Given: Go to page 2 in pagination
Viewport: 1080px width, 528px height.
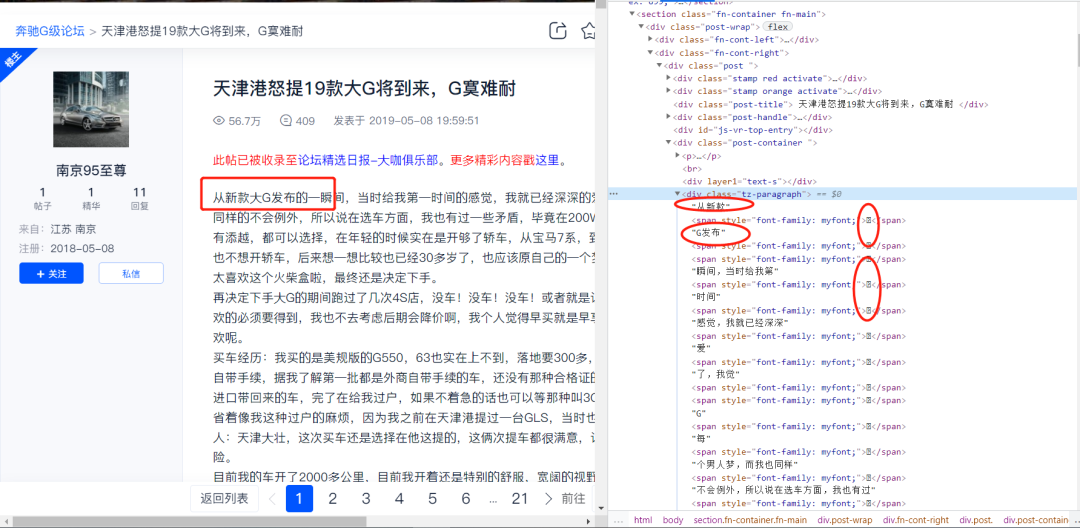Looking at the screenshot, I should [332, 498].
